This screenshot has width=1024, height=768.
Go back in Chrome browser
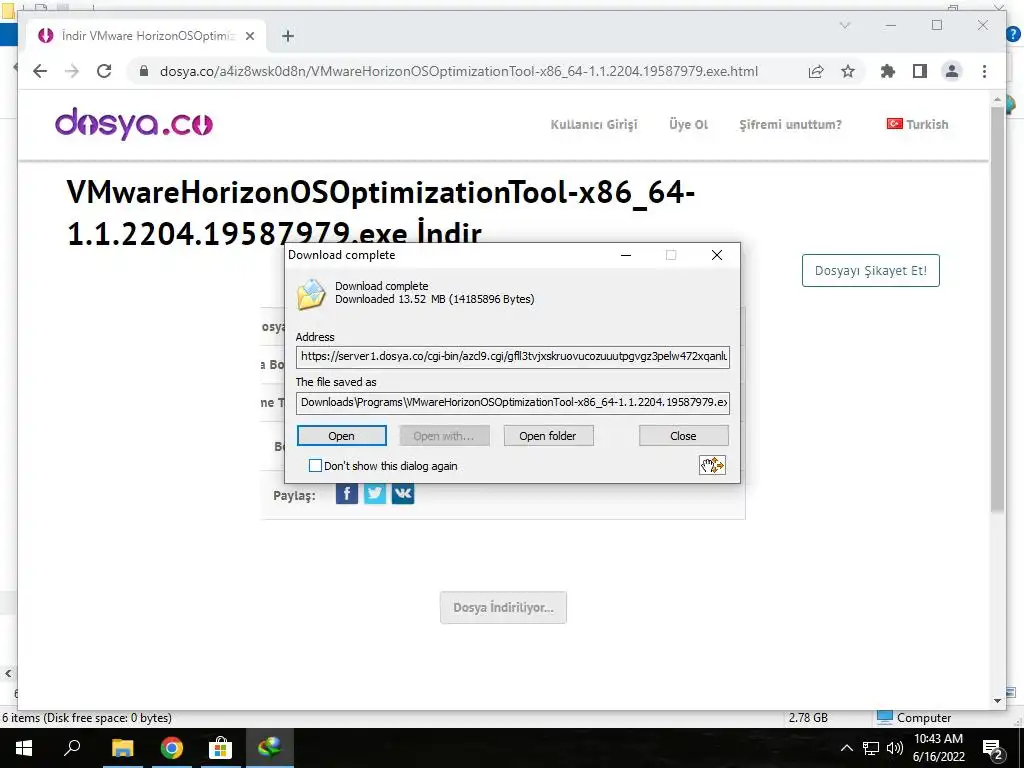(x=40, y=71)
